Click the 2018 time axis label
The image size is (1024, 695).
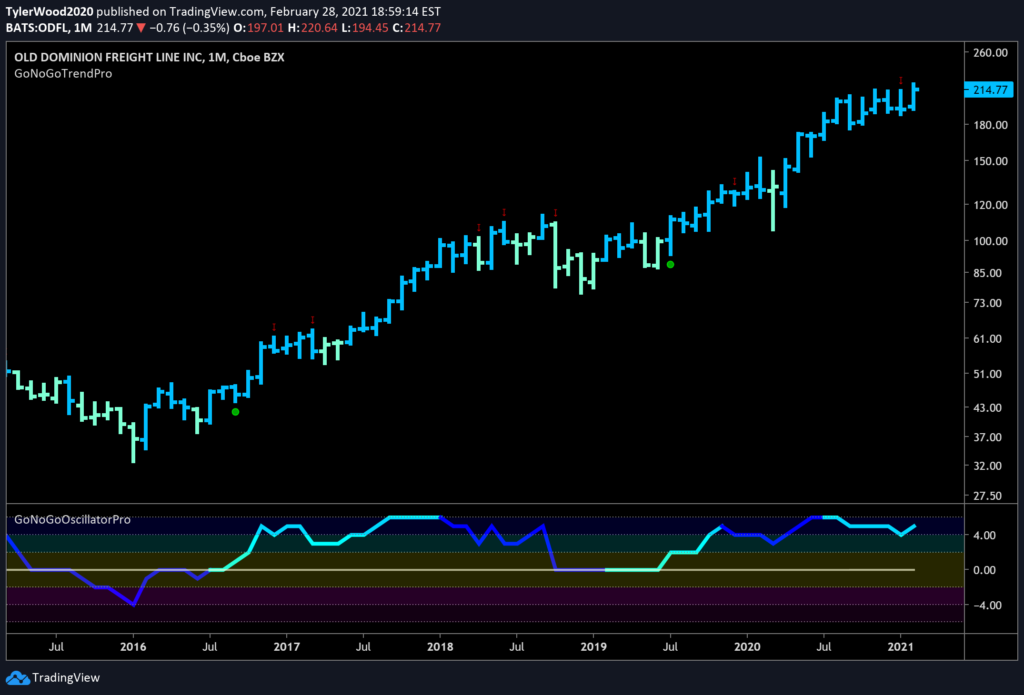440,647
